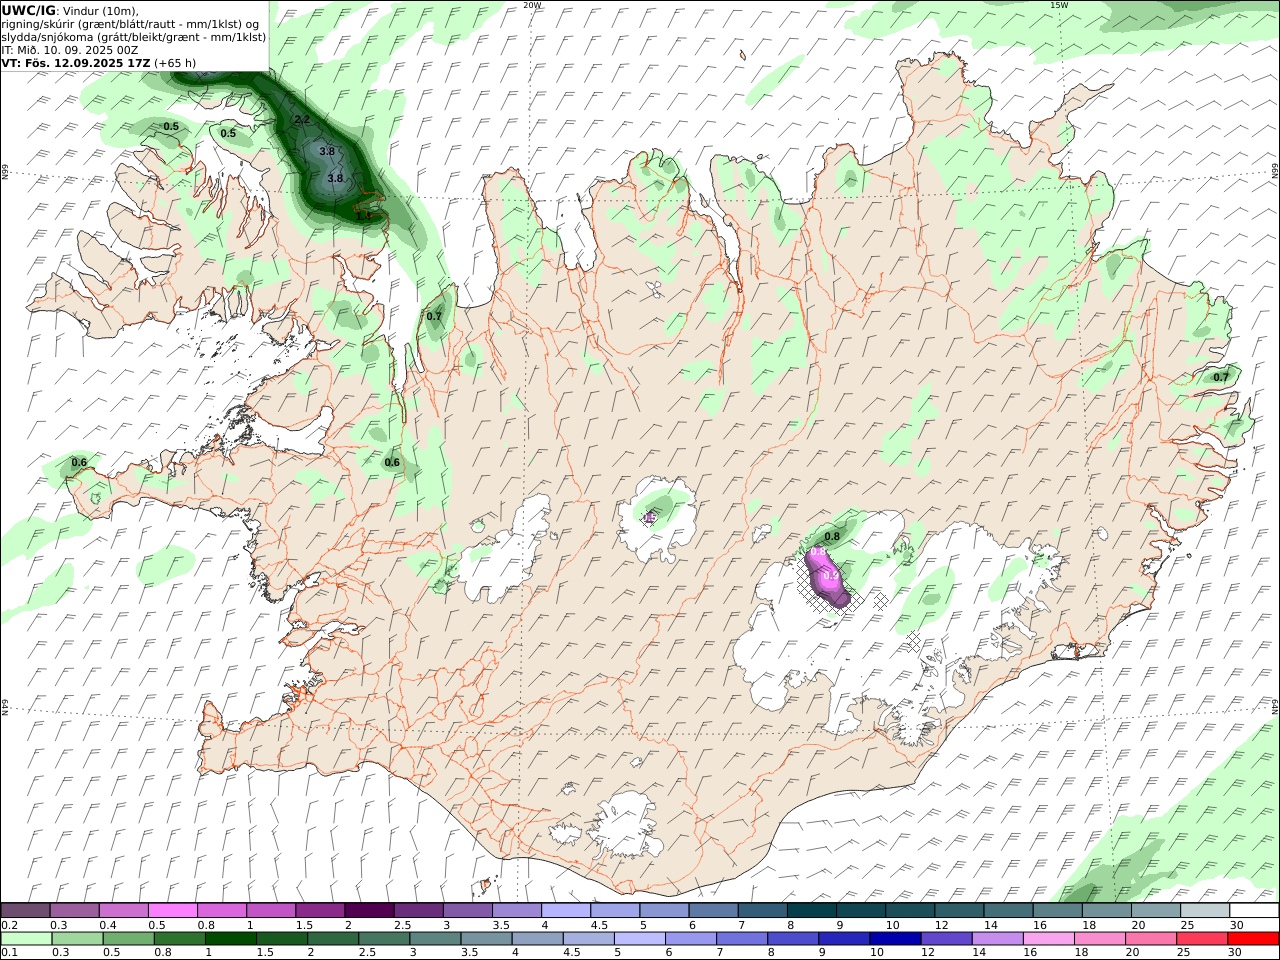Pick the palest green rain swatch labeled 0.1
The image size is (1280, 960).
tap(26, 939)
